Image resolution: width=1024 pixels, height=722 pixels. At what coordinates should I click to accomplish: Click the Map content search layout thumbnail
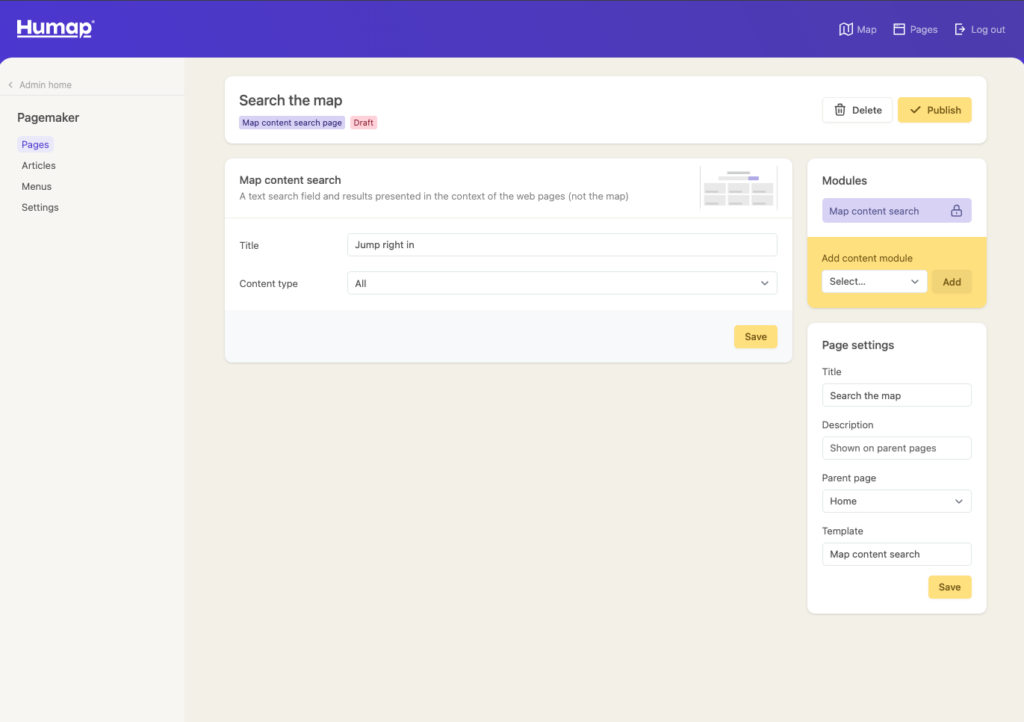(x=738, y=187)
